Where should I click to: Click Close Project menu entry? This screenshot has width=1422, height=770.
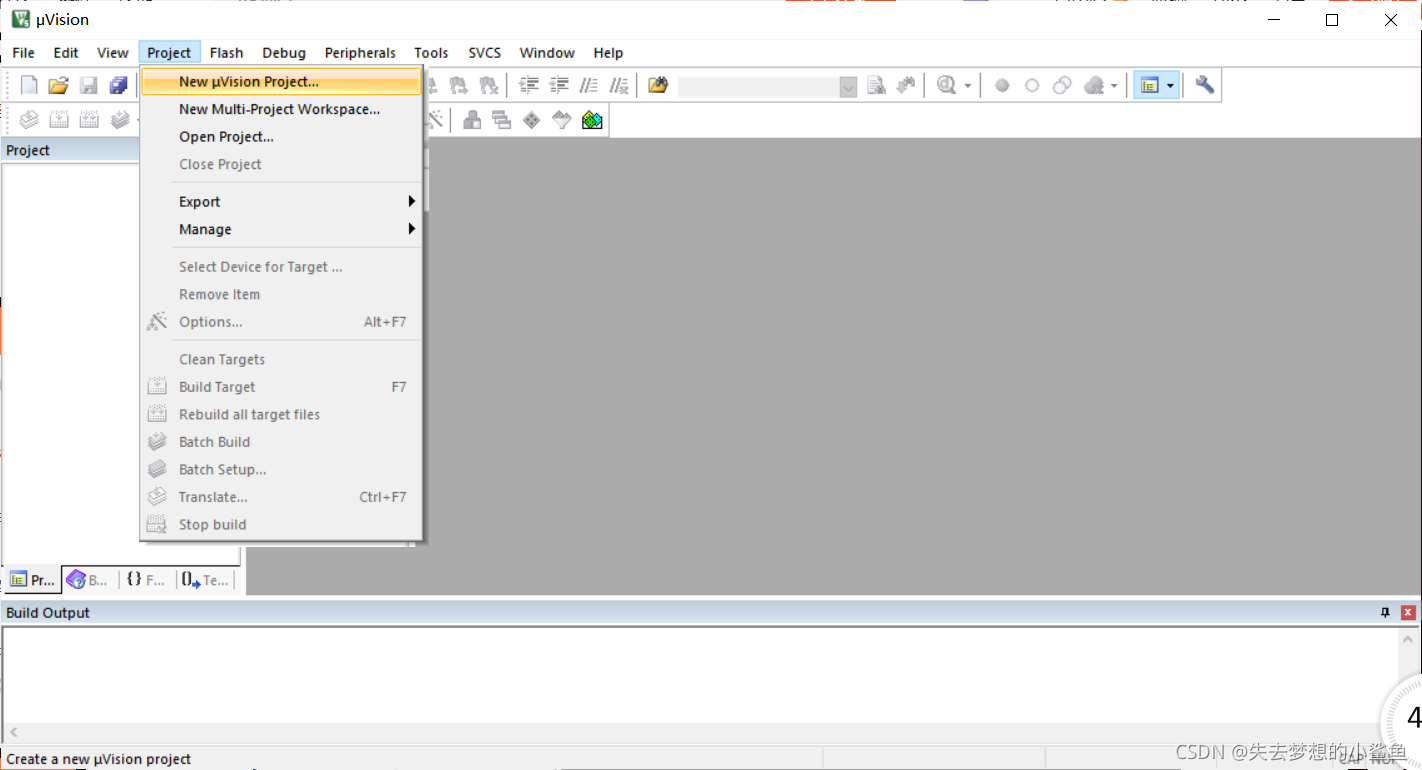click(282, 164)
